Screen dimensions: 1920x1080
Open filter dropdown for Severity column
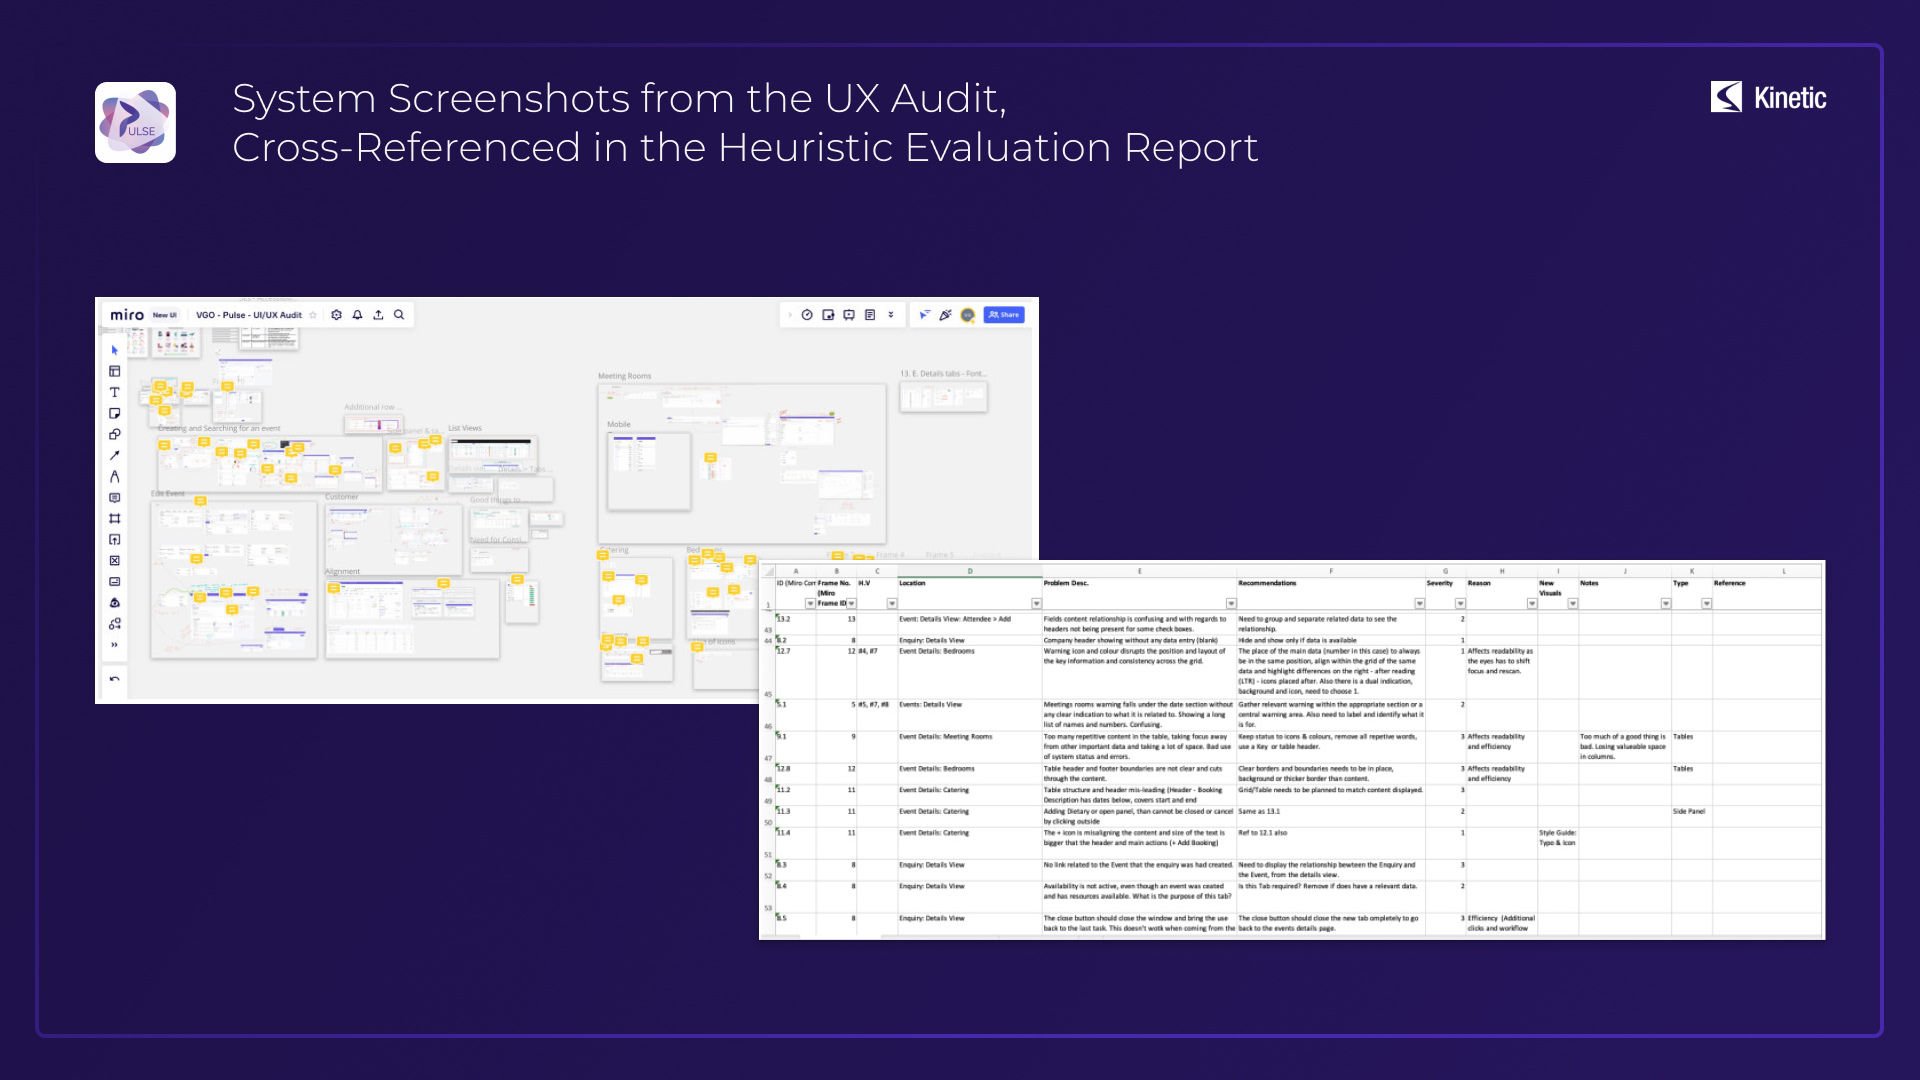coord(1460,604)
